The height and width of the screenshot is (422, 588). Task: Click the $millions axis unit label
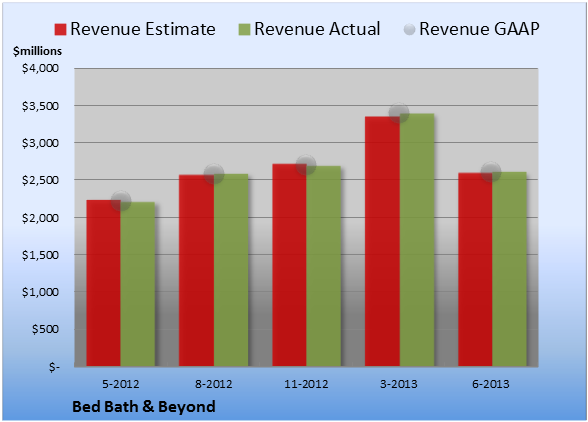[37, 51]
